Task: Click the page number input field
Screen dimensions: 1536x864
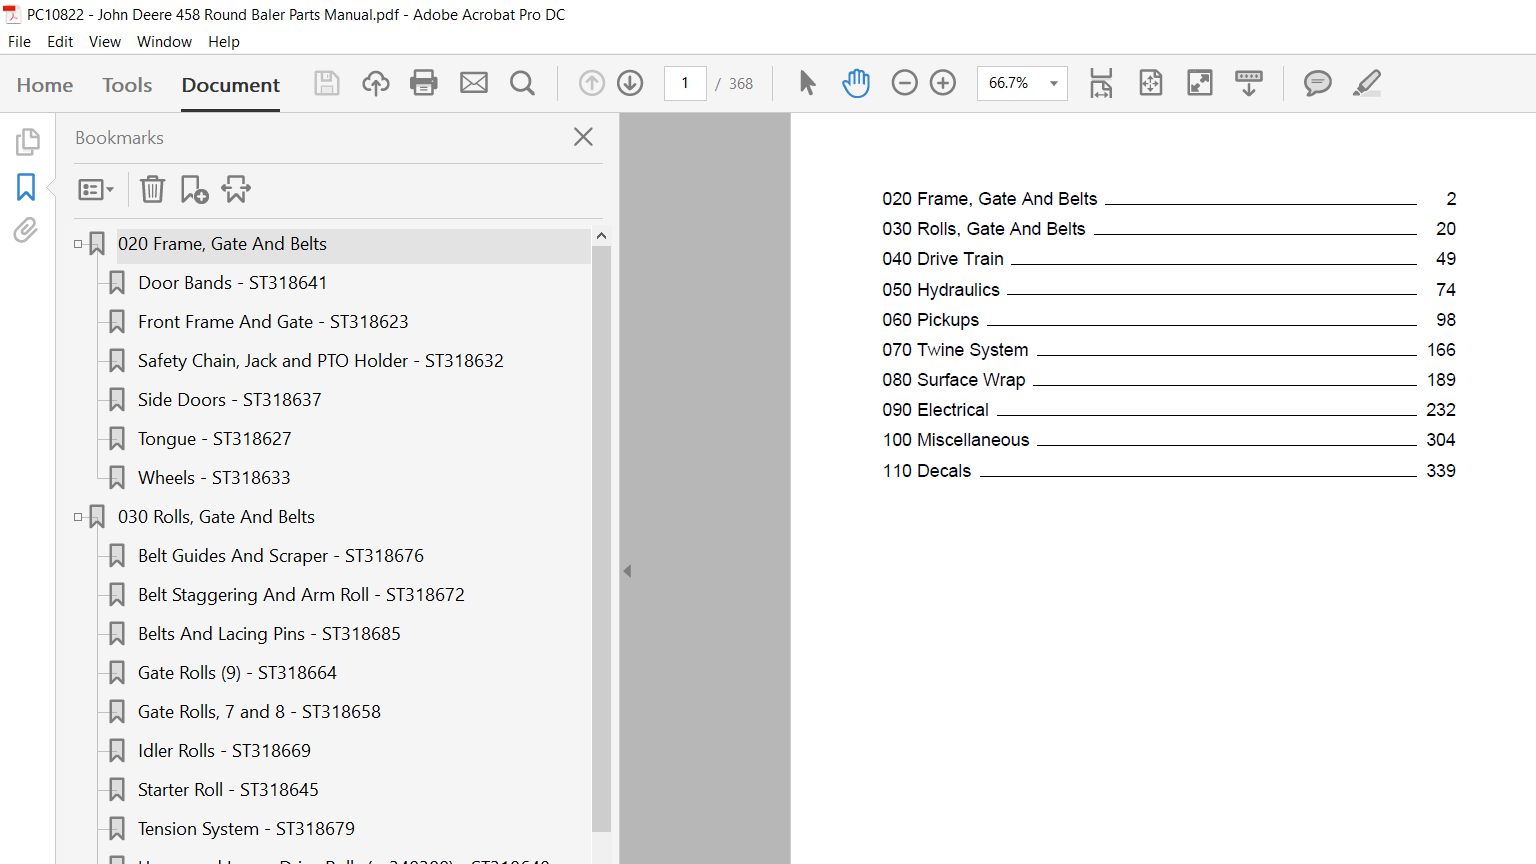Action: [x=685, y=83]
